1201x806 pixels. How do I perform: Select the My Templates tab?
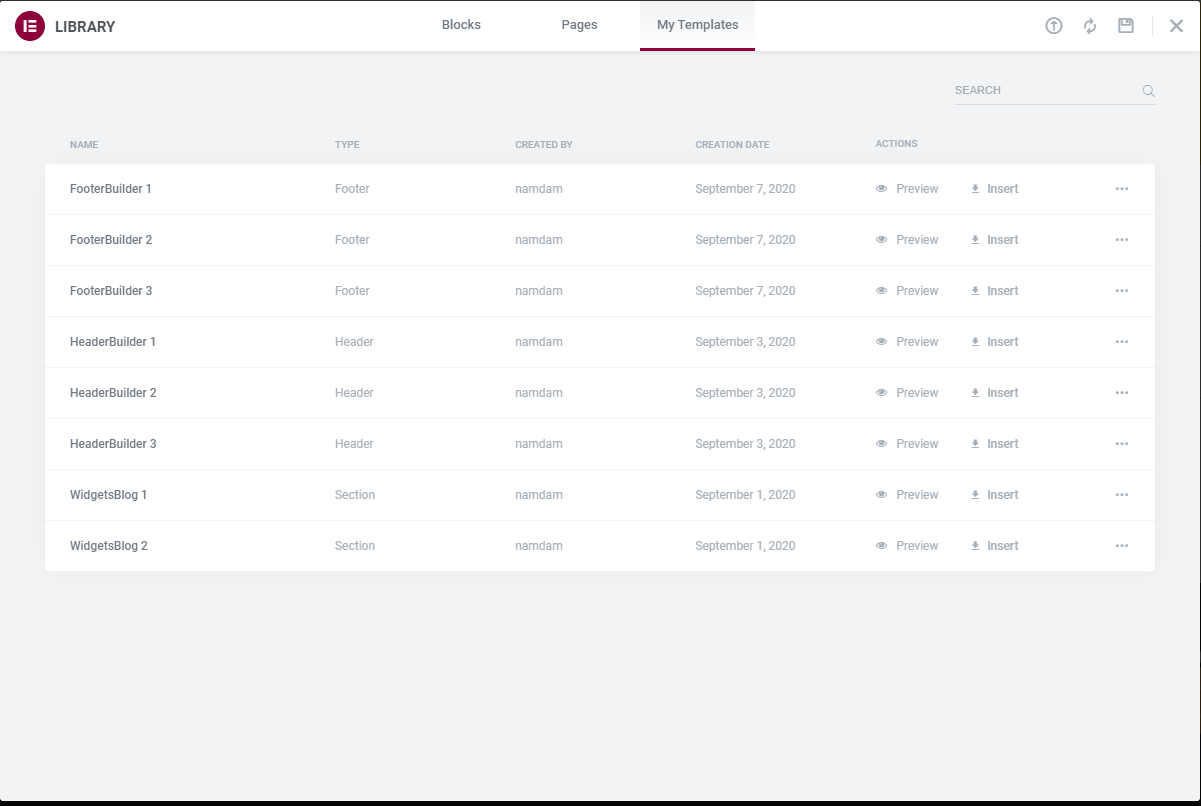697,25
